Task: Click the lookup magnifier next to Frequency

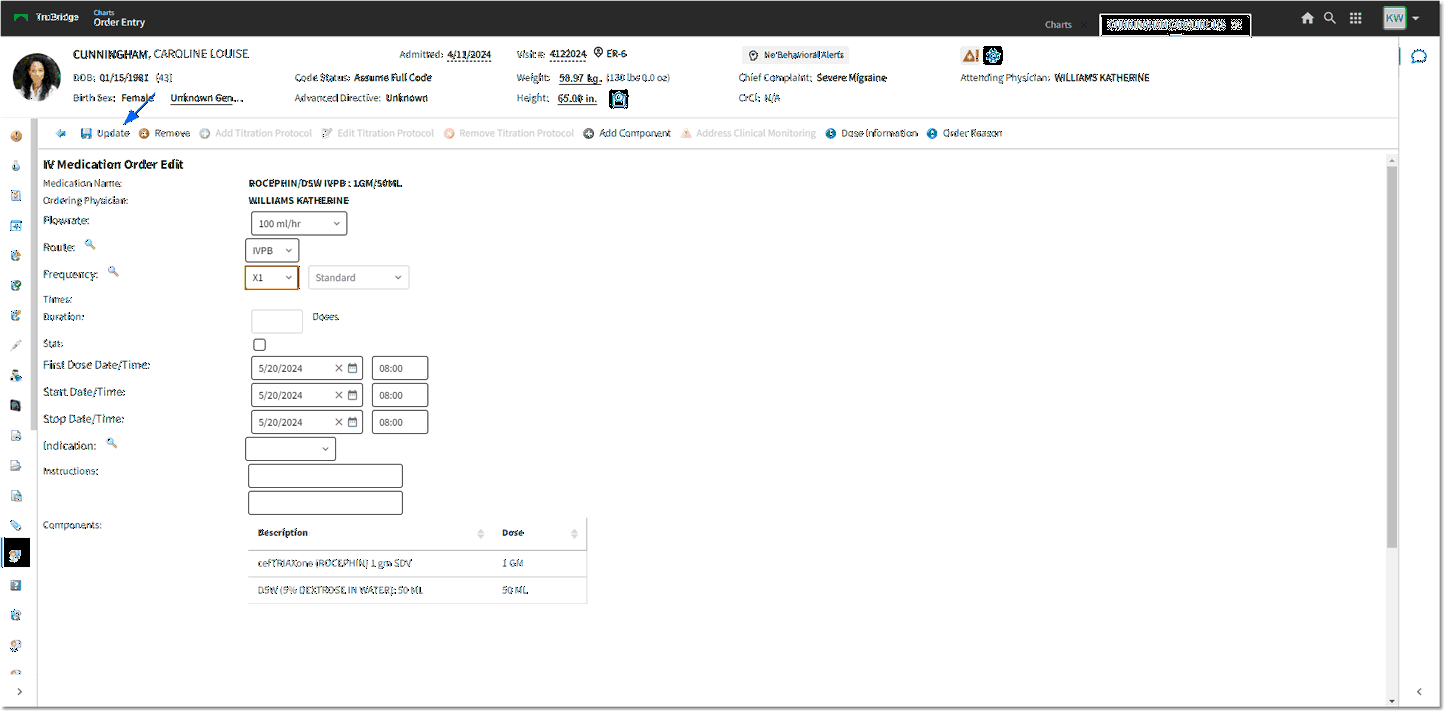Action: pyautogui.click(x=113, y=271)
